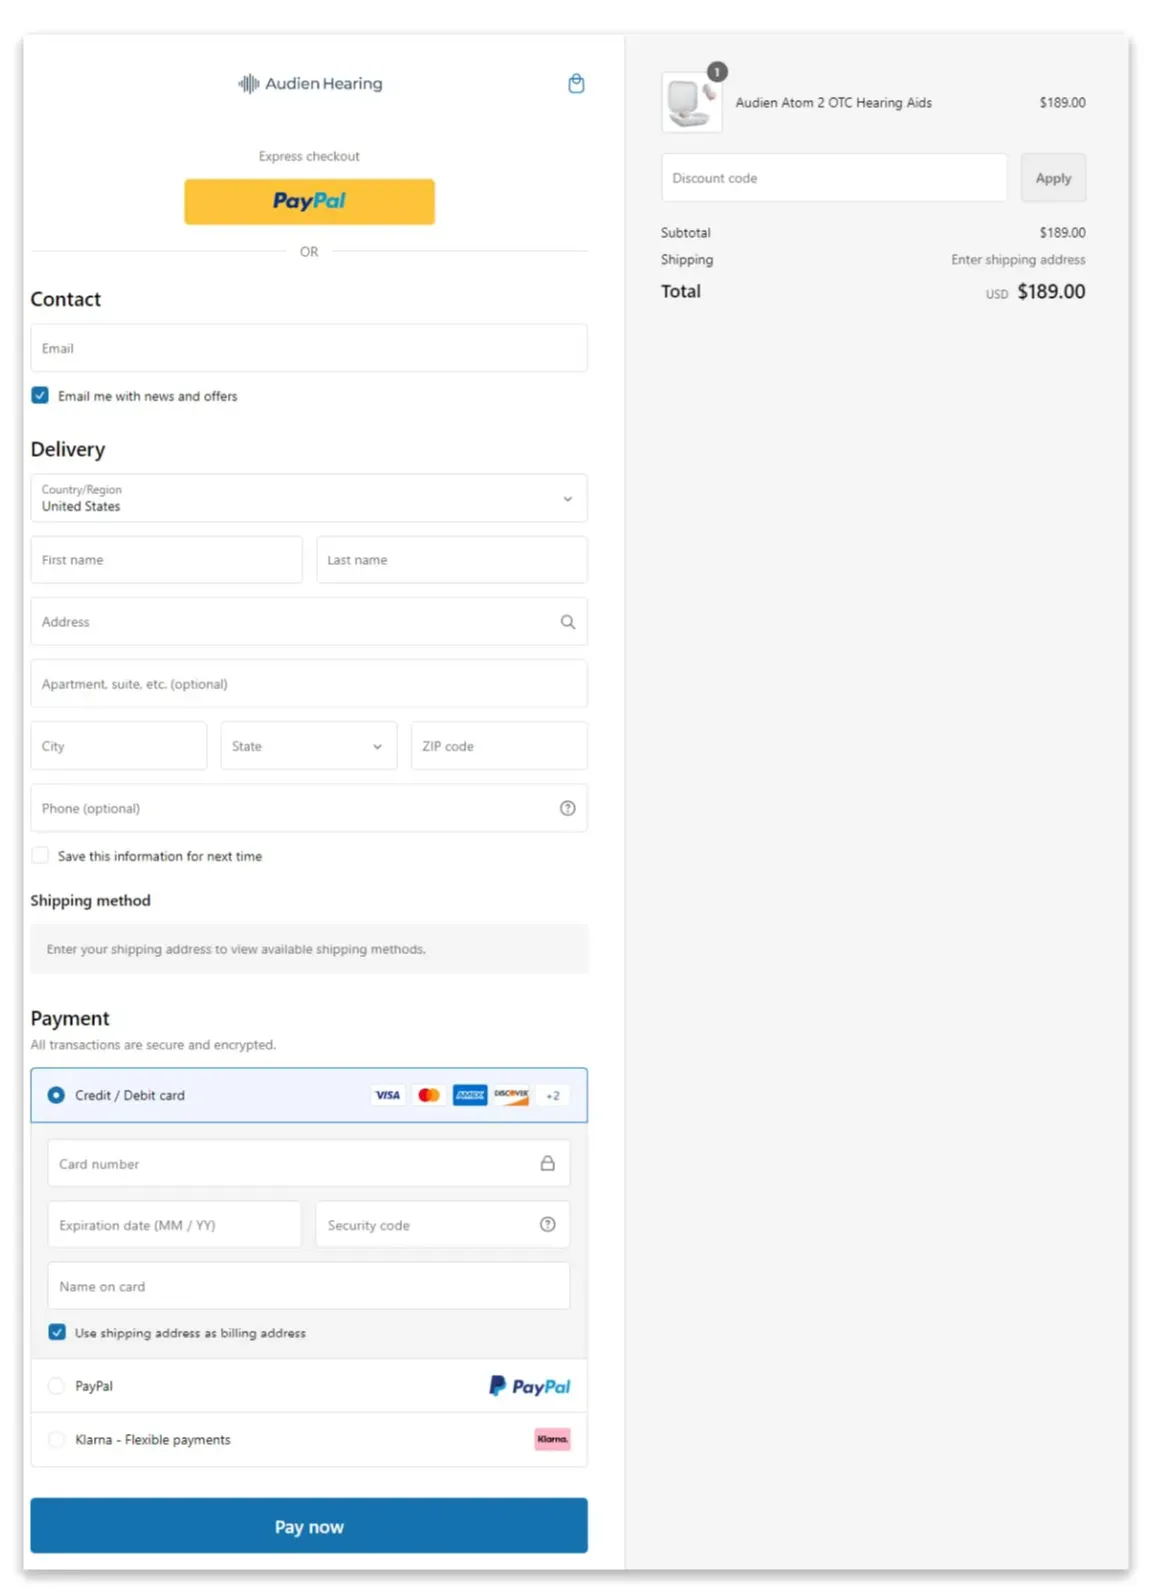Screen dimensions: 1154x1594
Task: Click the Pay now button
Action: point(309,1526)
